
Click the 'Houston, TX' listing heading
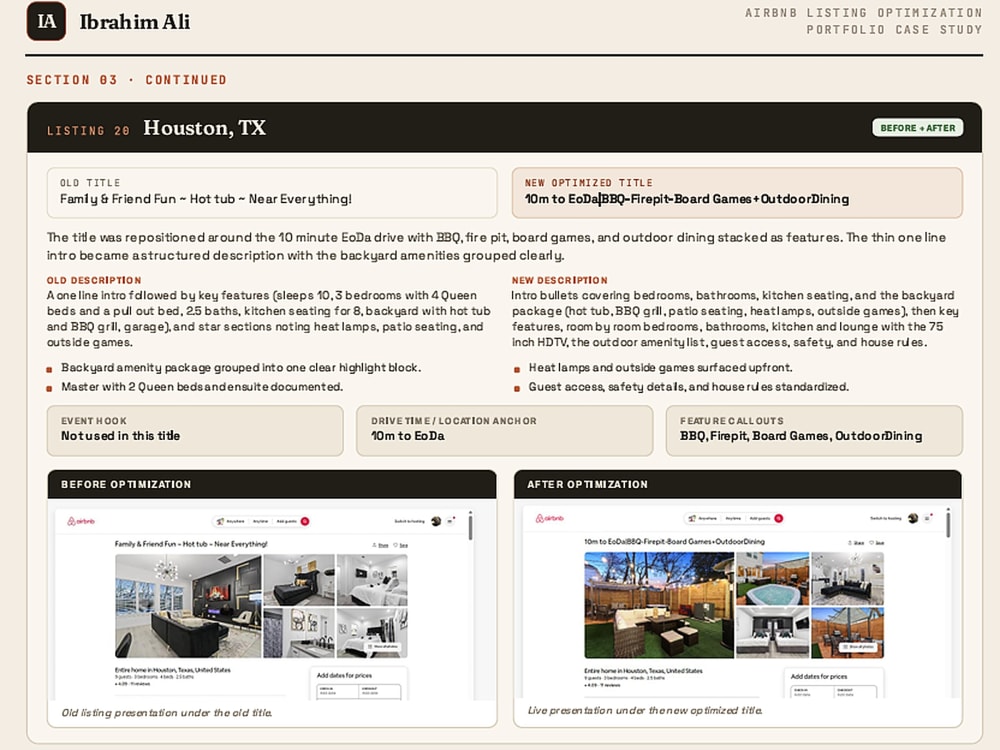pos(204,128)
